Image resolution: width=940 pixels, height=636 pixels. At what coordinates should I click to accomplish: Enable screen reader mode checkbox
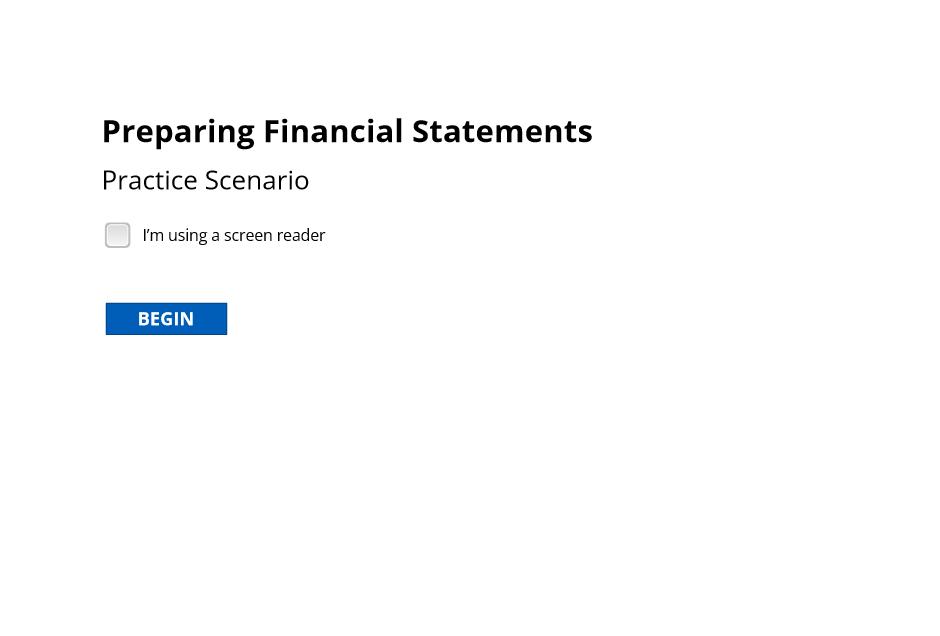tap(118, 235)
